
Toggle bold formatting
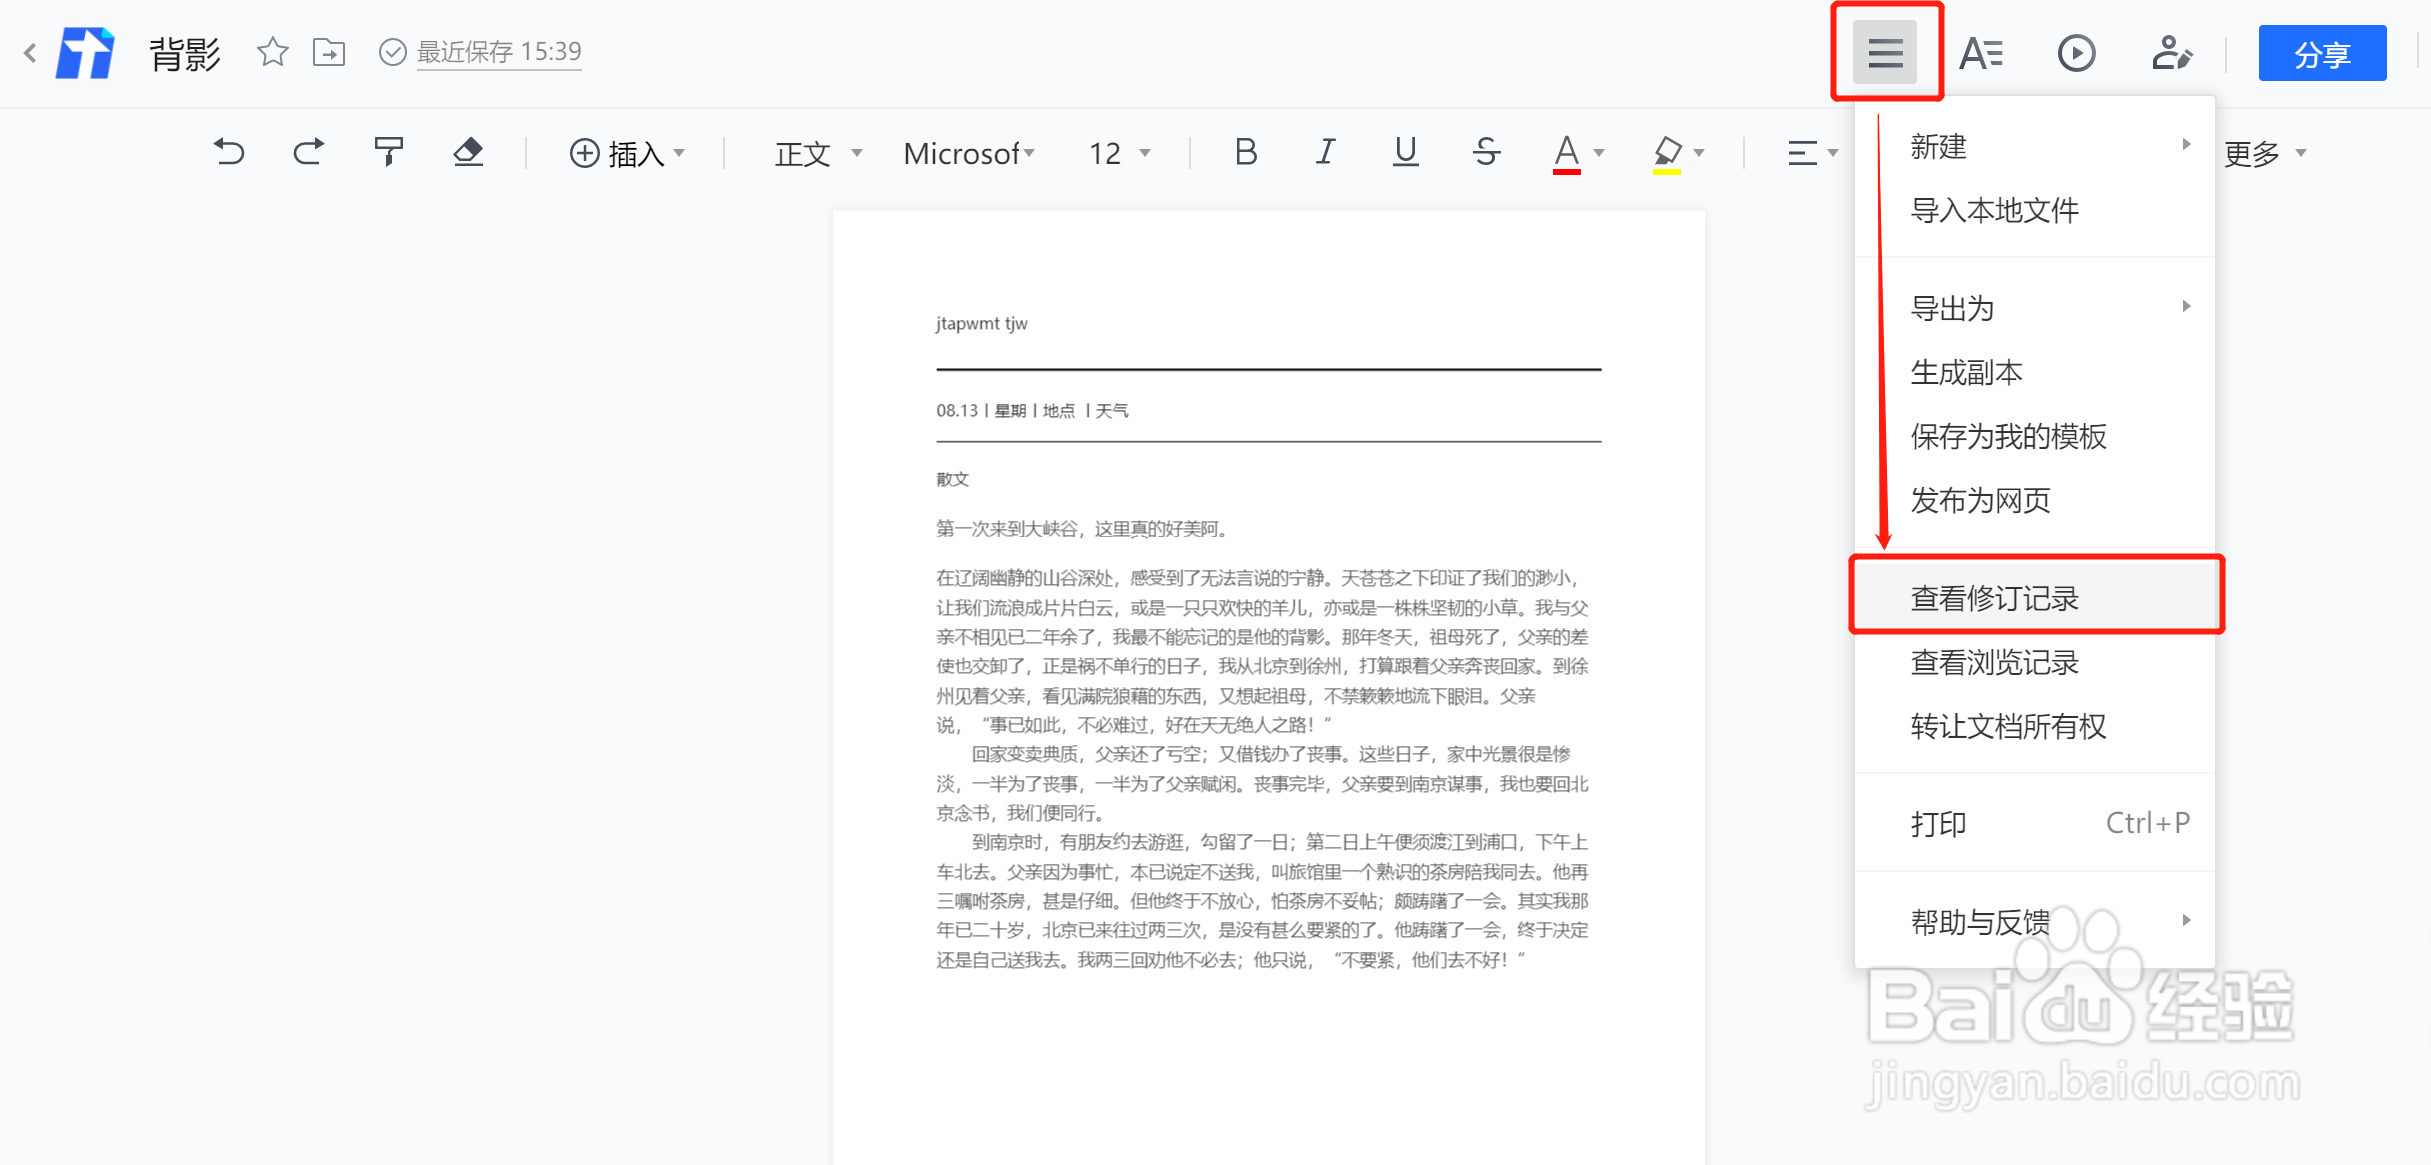pyautogui.click(x=1245, y=152)
